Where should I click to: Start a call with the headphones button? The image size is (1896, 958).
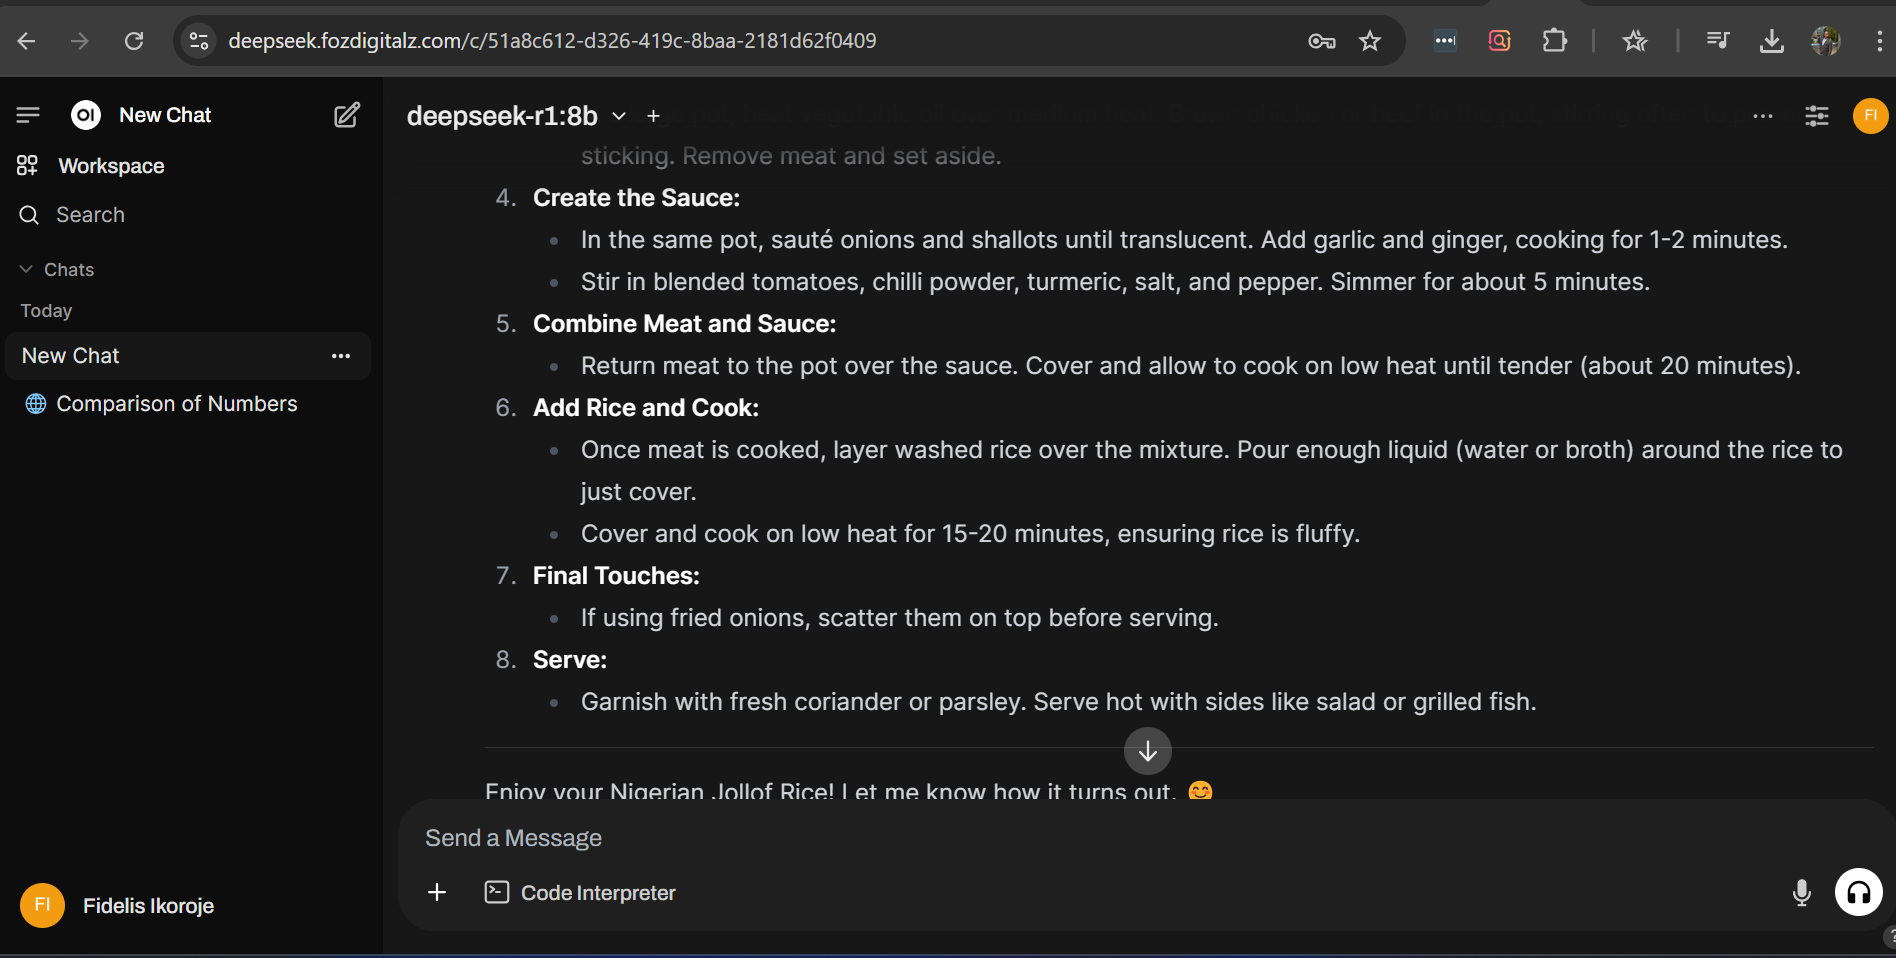(x=1859, y=892)
